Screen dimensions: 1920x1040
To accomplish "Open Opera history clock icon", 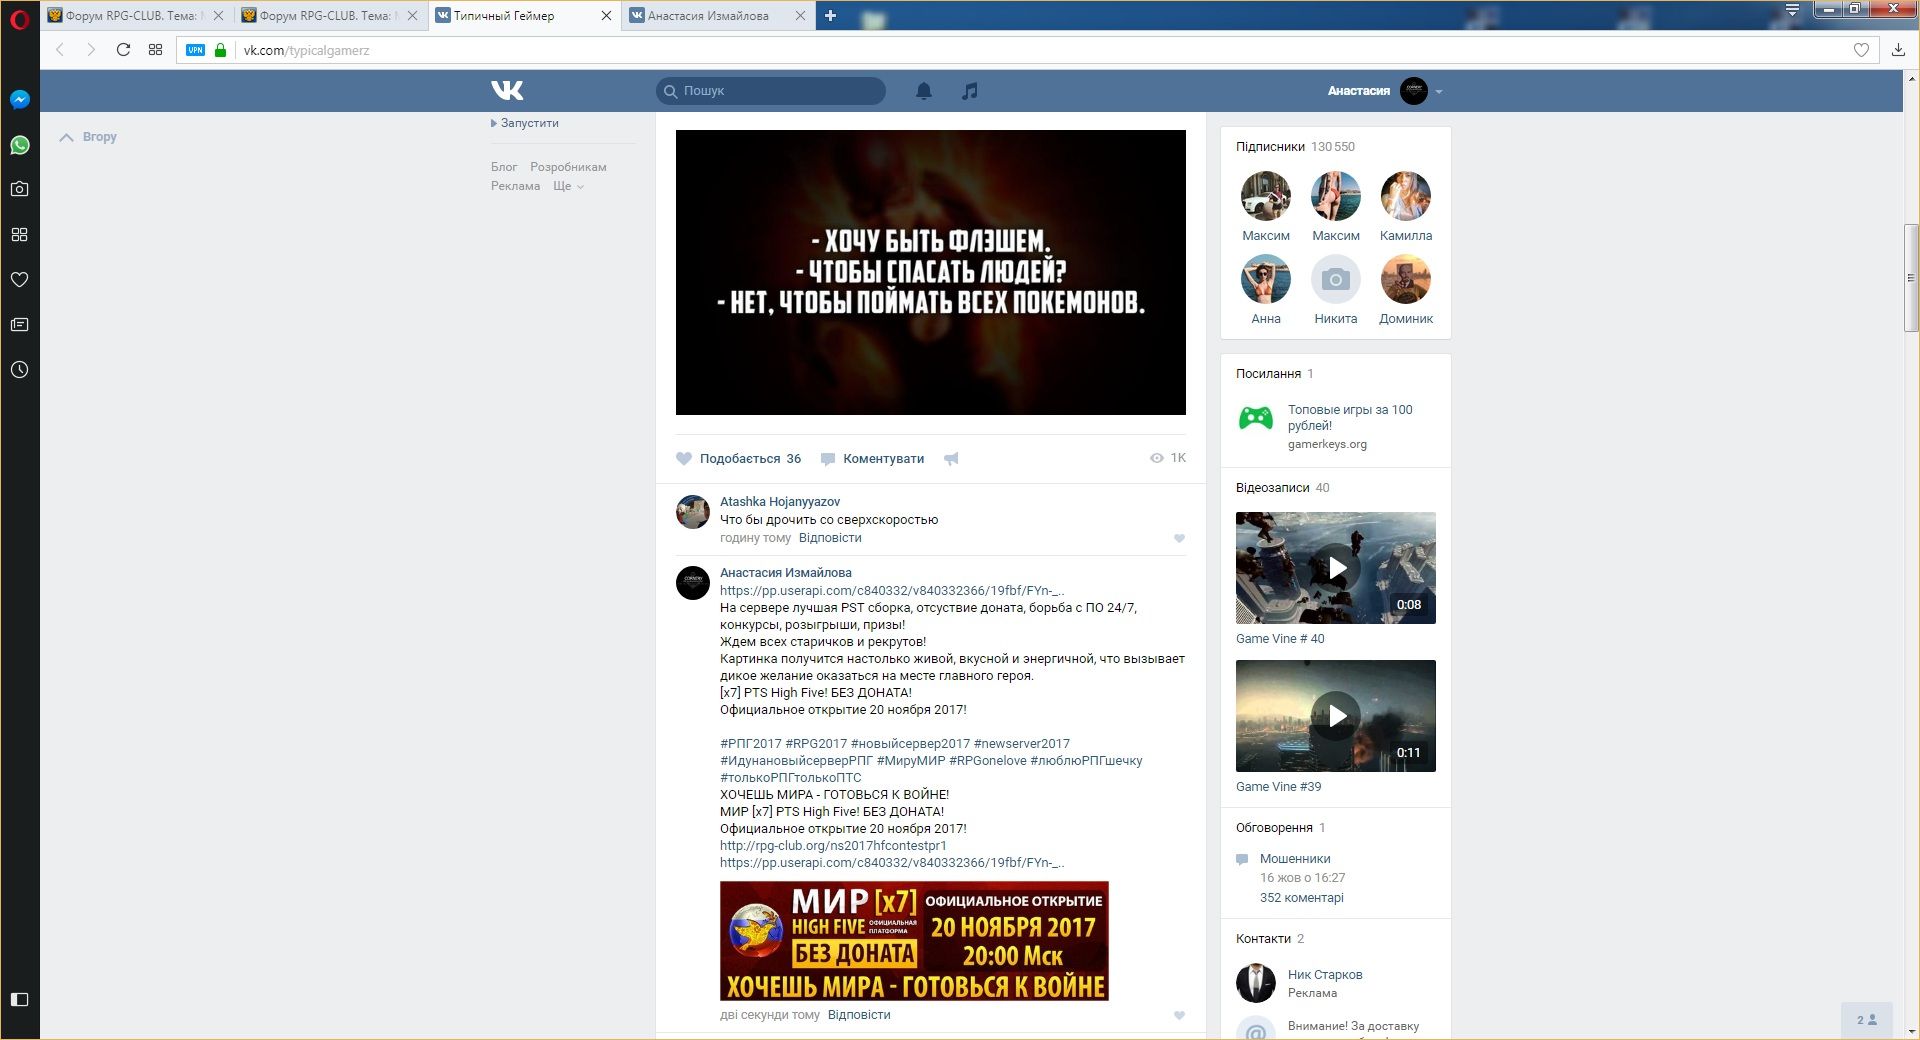I will click(x=20, y=370).
